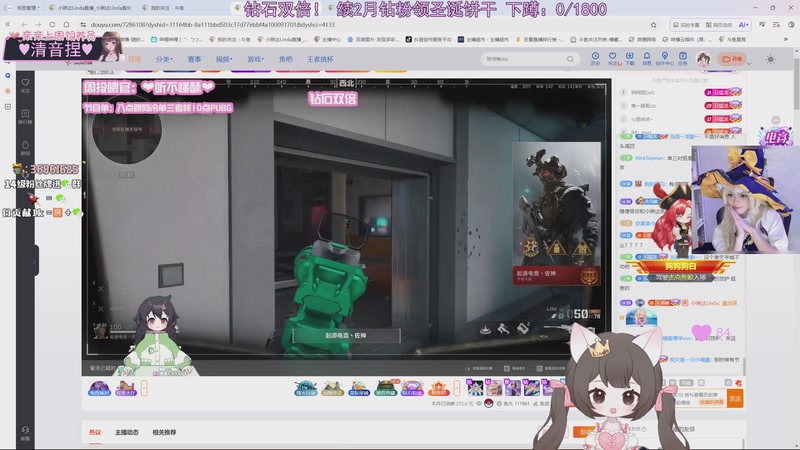Click the AI+ browser button
This screenshot has height=450, width=800.
pyautogui.click(x=743, y=24)
